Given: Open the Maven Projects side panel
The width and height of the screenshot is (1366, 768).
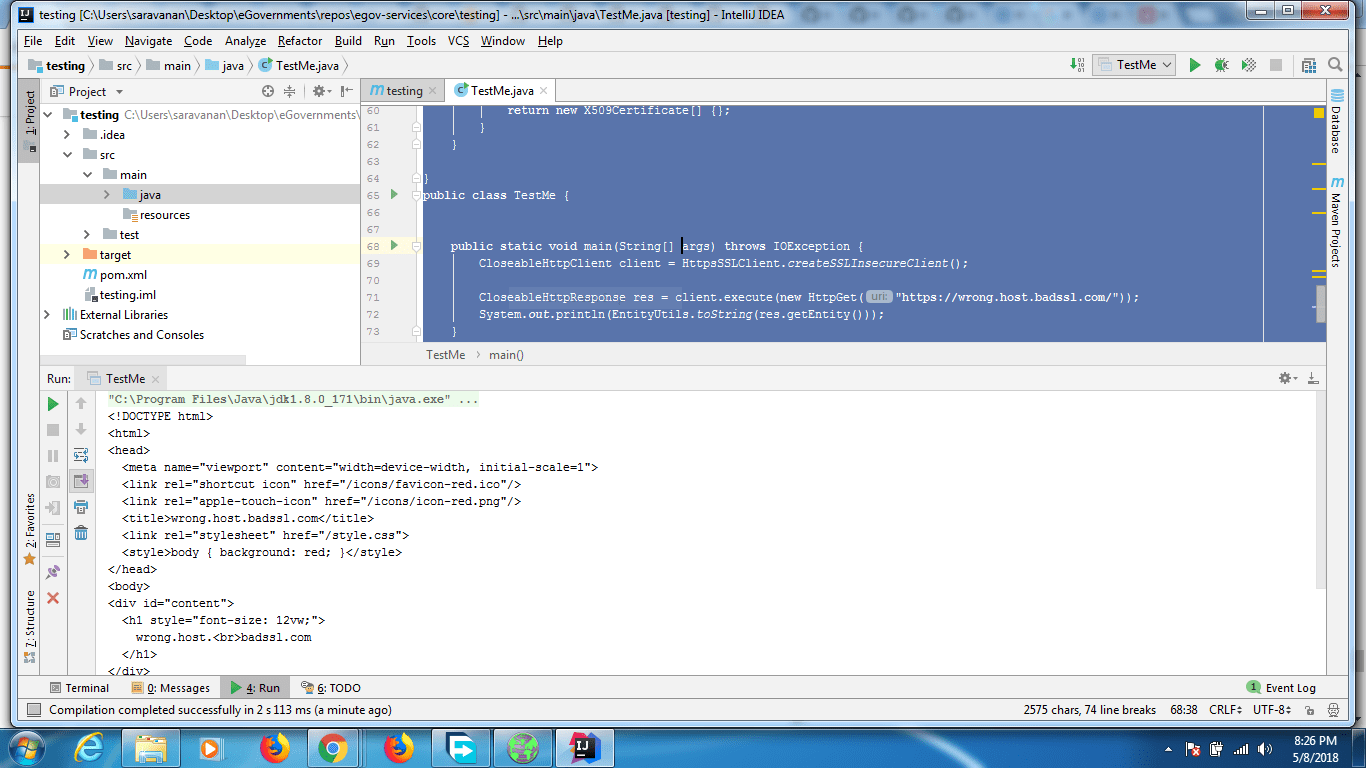Looking at the screenshot, I should tap(1336, 222).
